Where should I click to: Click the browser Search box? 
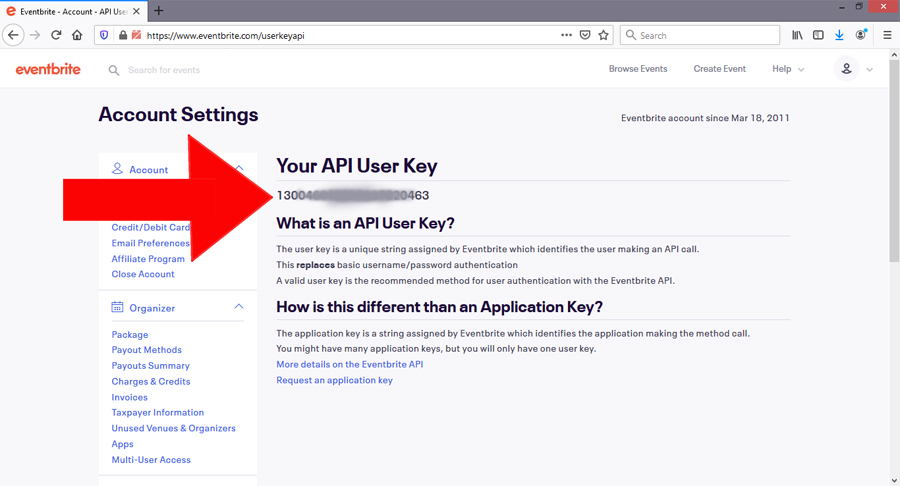(700, 35)
